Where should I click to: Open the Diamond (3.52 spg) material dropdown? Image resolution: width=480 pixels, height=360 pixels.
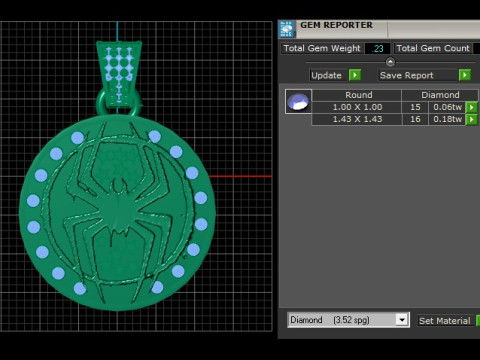coord(402,320)
